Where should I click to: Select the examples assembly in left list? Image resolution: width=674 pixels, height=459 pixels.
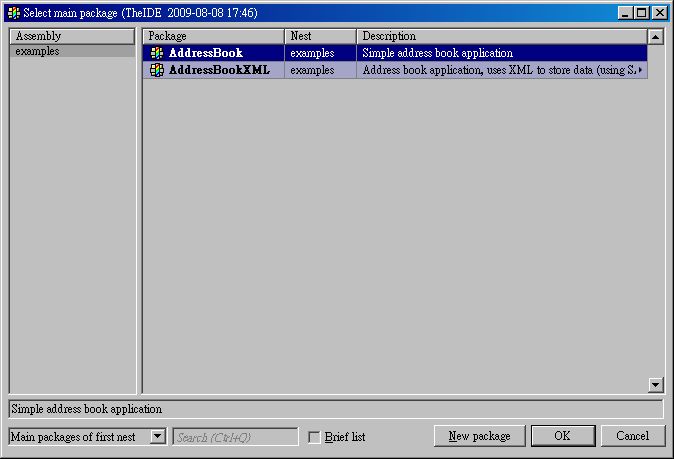point(38,51)
